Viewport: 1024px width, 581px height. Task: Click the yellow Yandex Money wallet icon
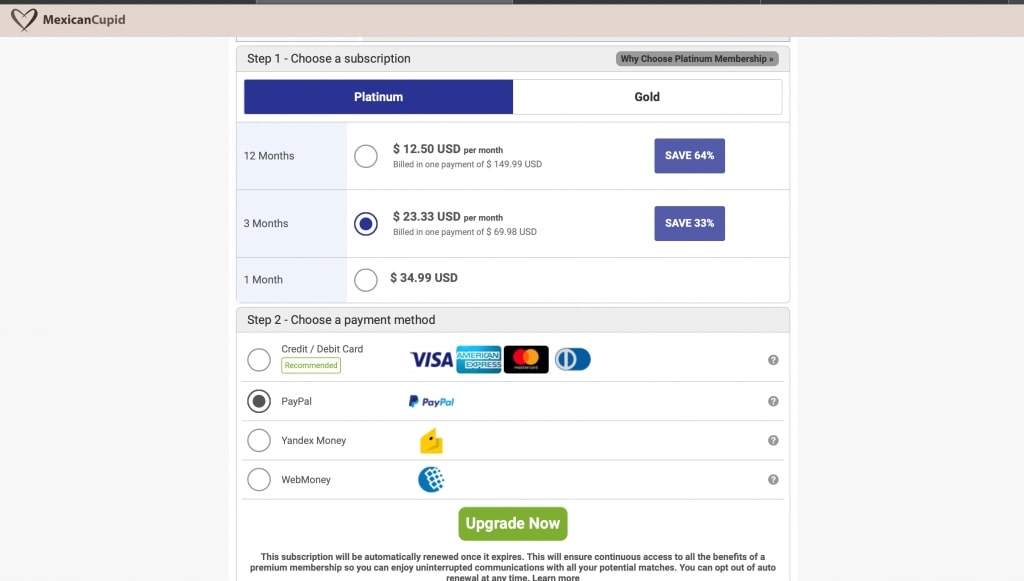[x=431, y=441]
